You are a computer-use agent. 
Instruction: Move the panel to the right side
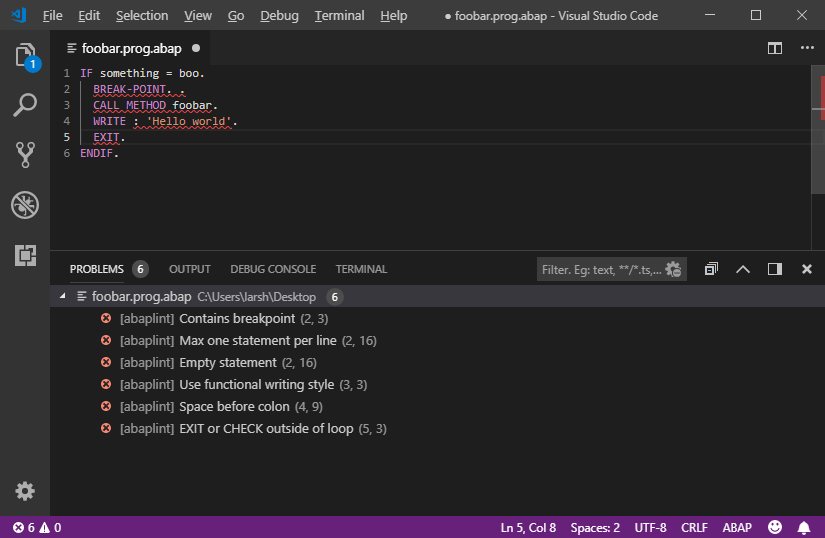click(774, 269)
